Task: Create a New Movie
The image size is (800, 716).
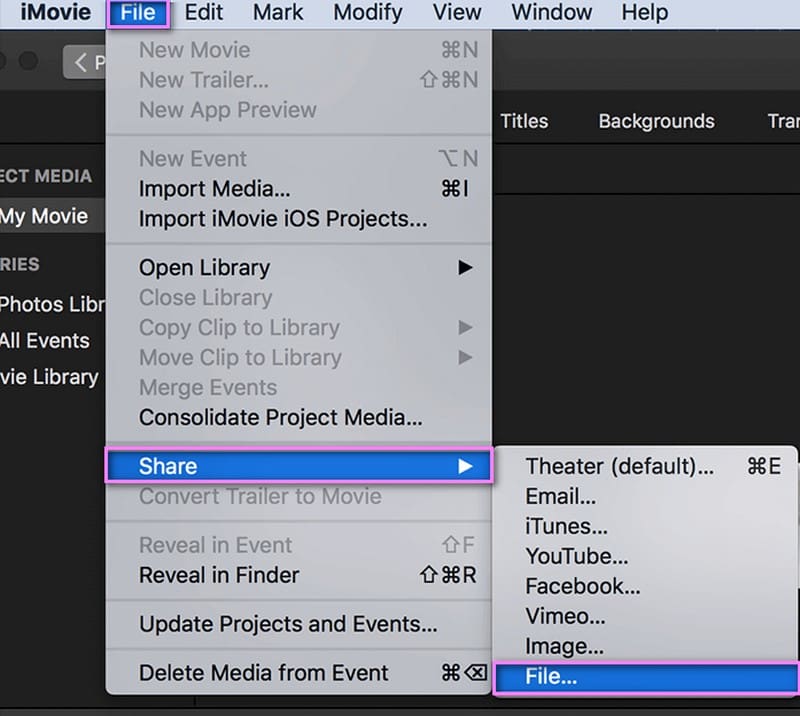Action: [x=195, y=50]
